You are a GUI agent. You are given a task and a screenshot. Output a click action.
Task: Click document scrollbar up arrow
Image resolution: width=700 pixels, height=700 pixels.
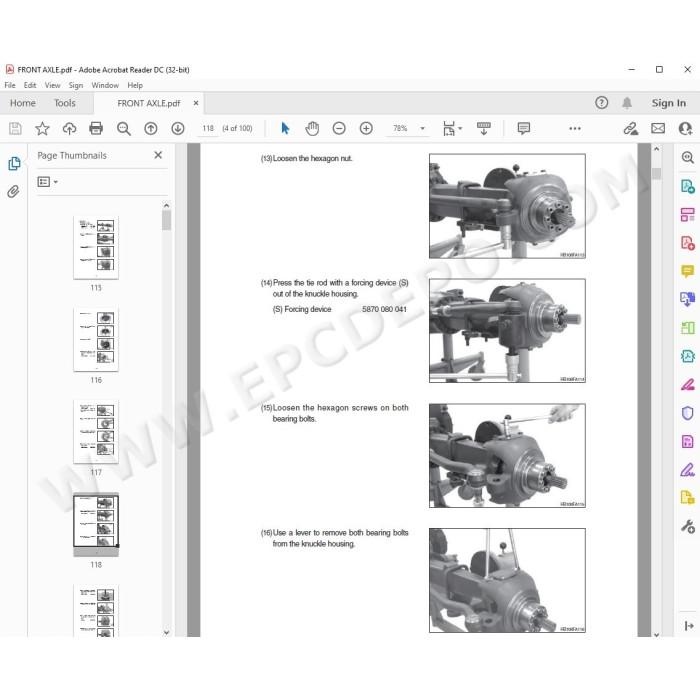click(656, 149)
